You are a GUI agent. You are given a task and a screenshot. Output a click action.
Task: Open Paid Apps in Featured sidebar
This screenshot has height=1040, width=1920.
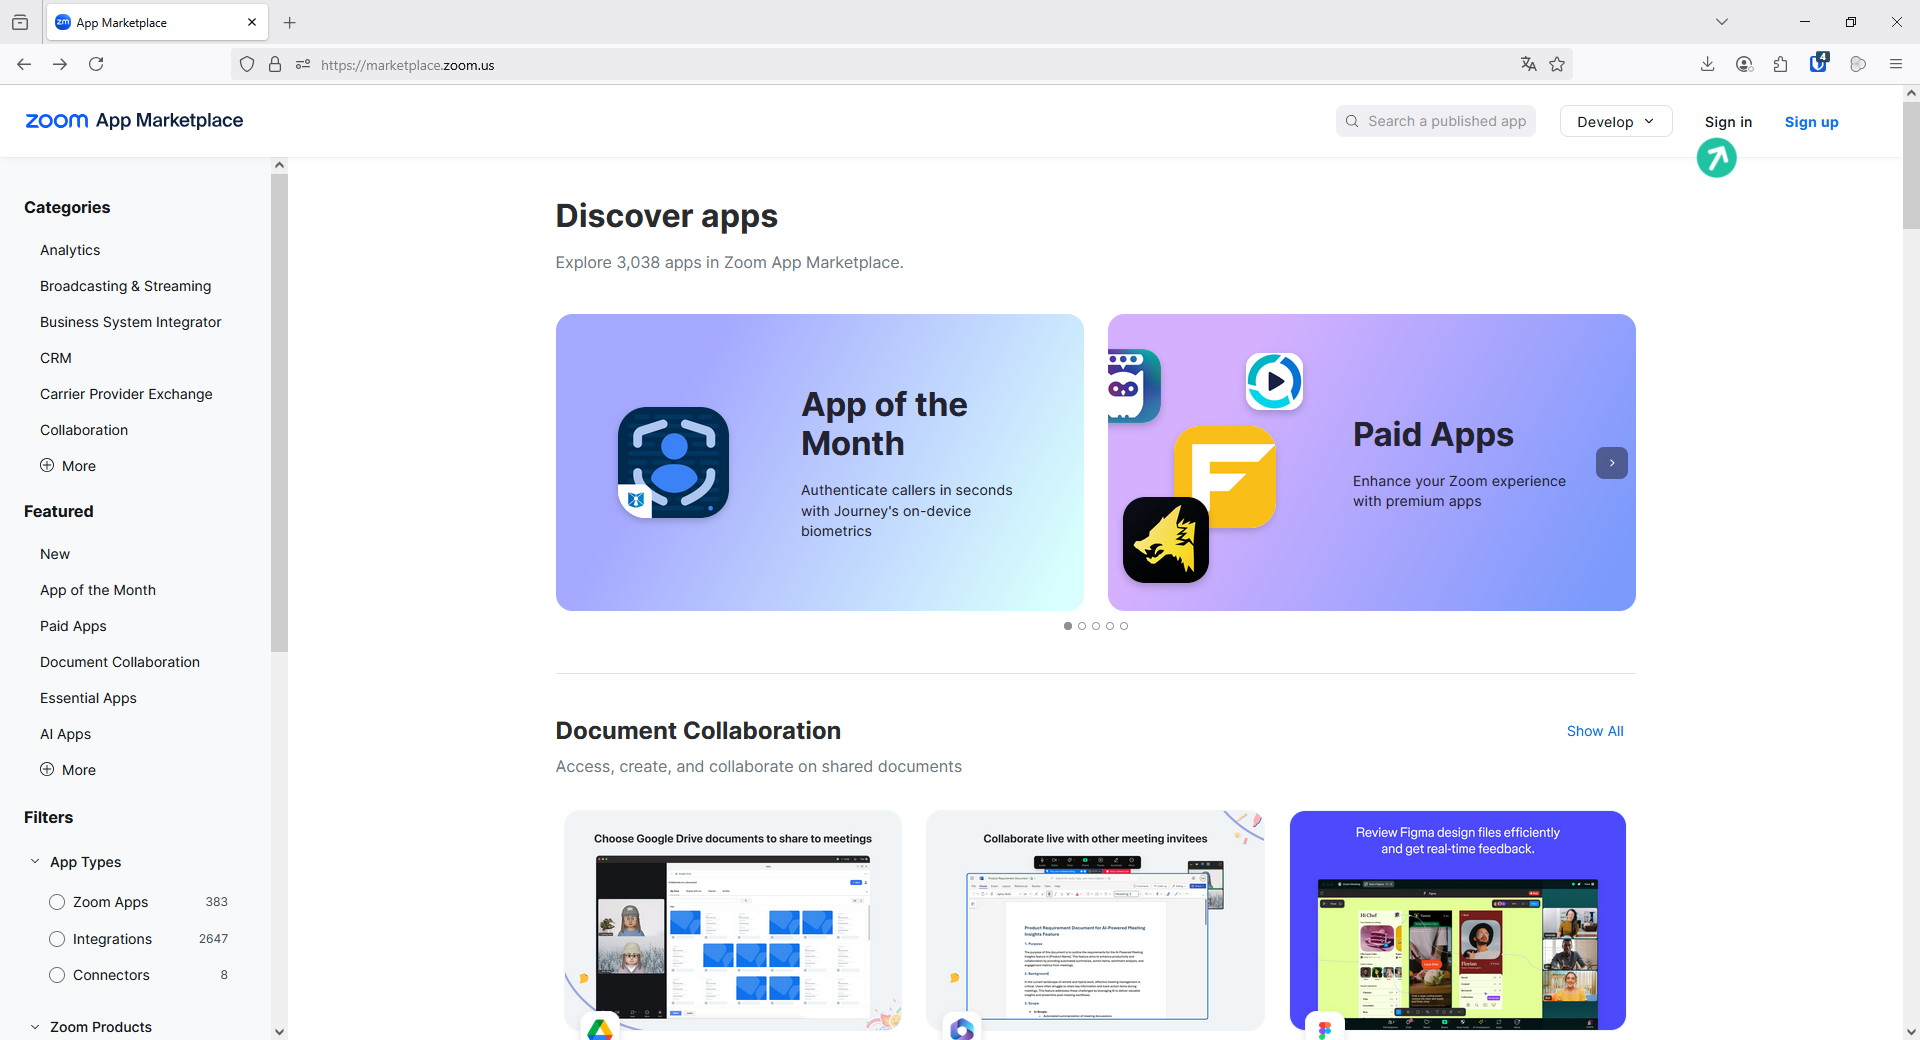73,626
